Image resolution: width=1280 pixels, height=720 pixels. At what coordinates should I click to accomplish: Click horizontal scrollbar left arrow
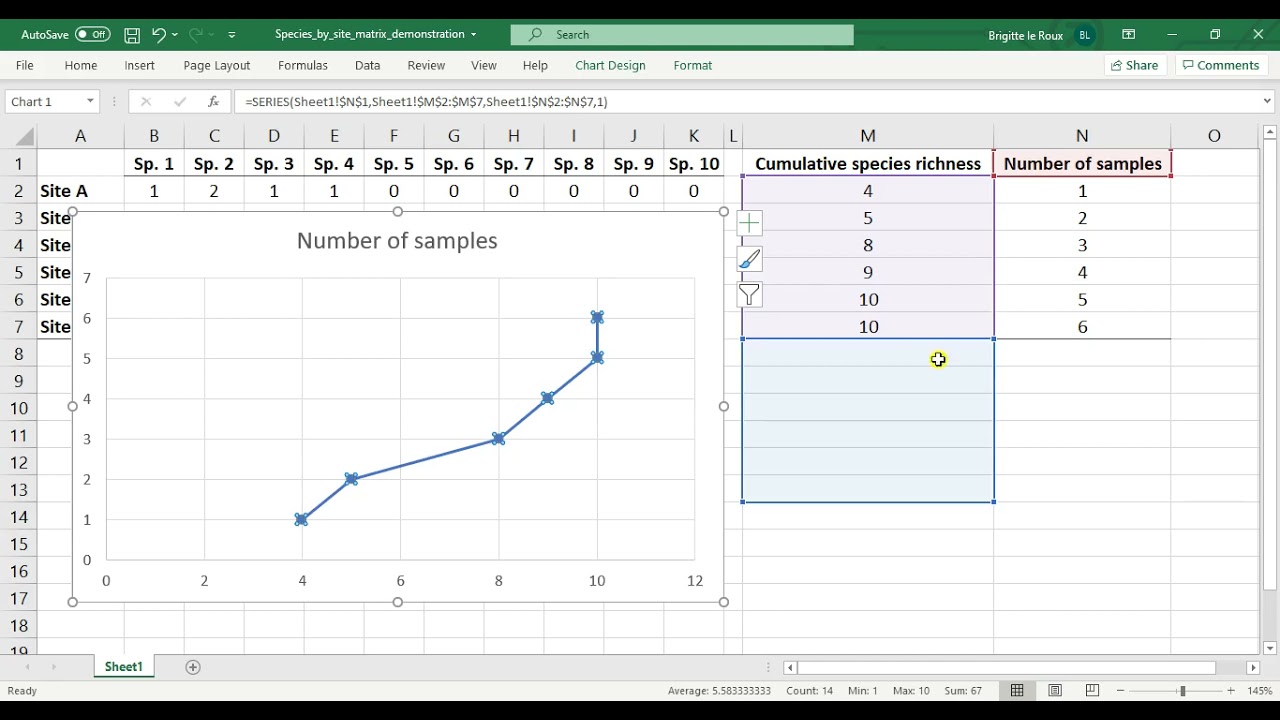pyautogui.click(x=790, y=667)
